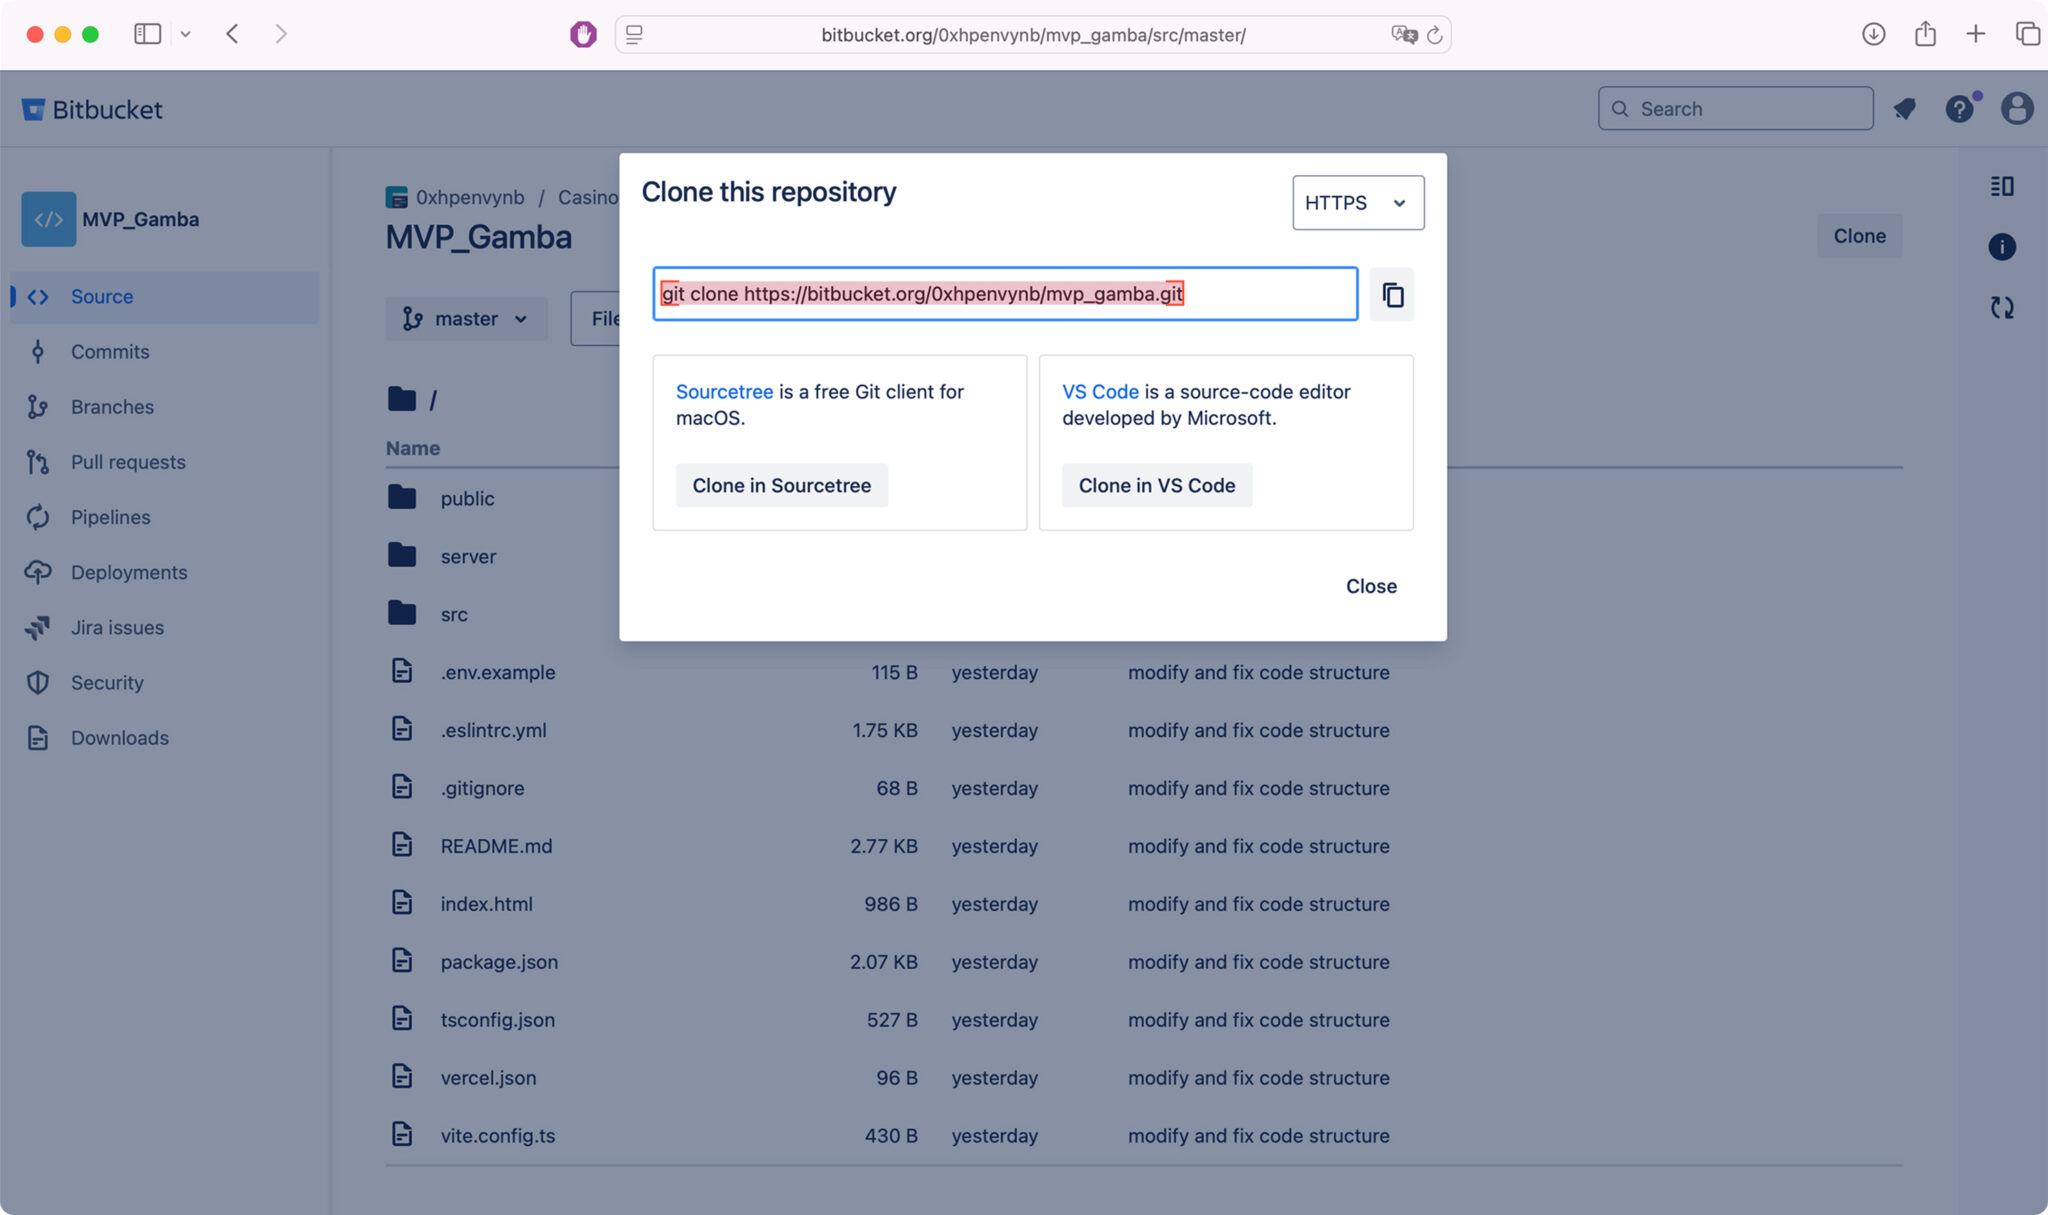This screenshot has width=2048, height=1215.
Task: Open the notifications bell in Bitbucket header
Action: tap(1905, 108)
